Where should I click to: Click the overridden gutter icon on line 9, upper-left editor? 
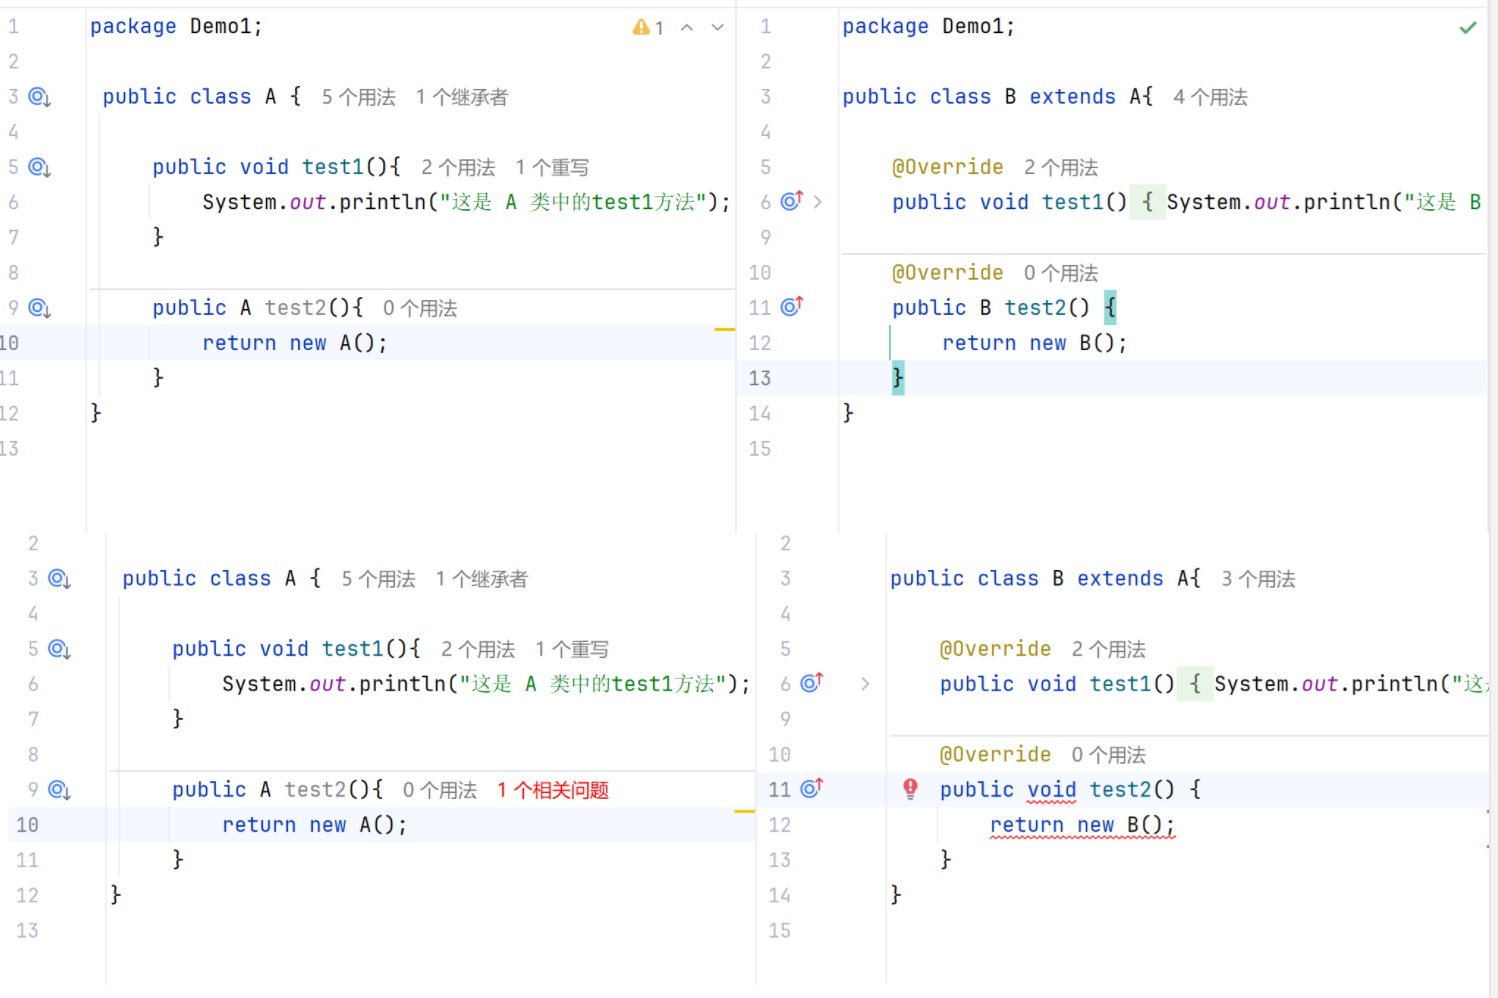(39, 308)
